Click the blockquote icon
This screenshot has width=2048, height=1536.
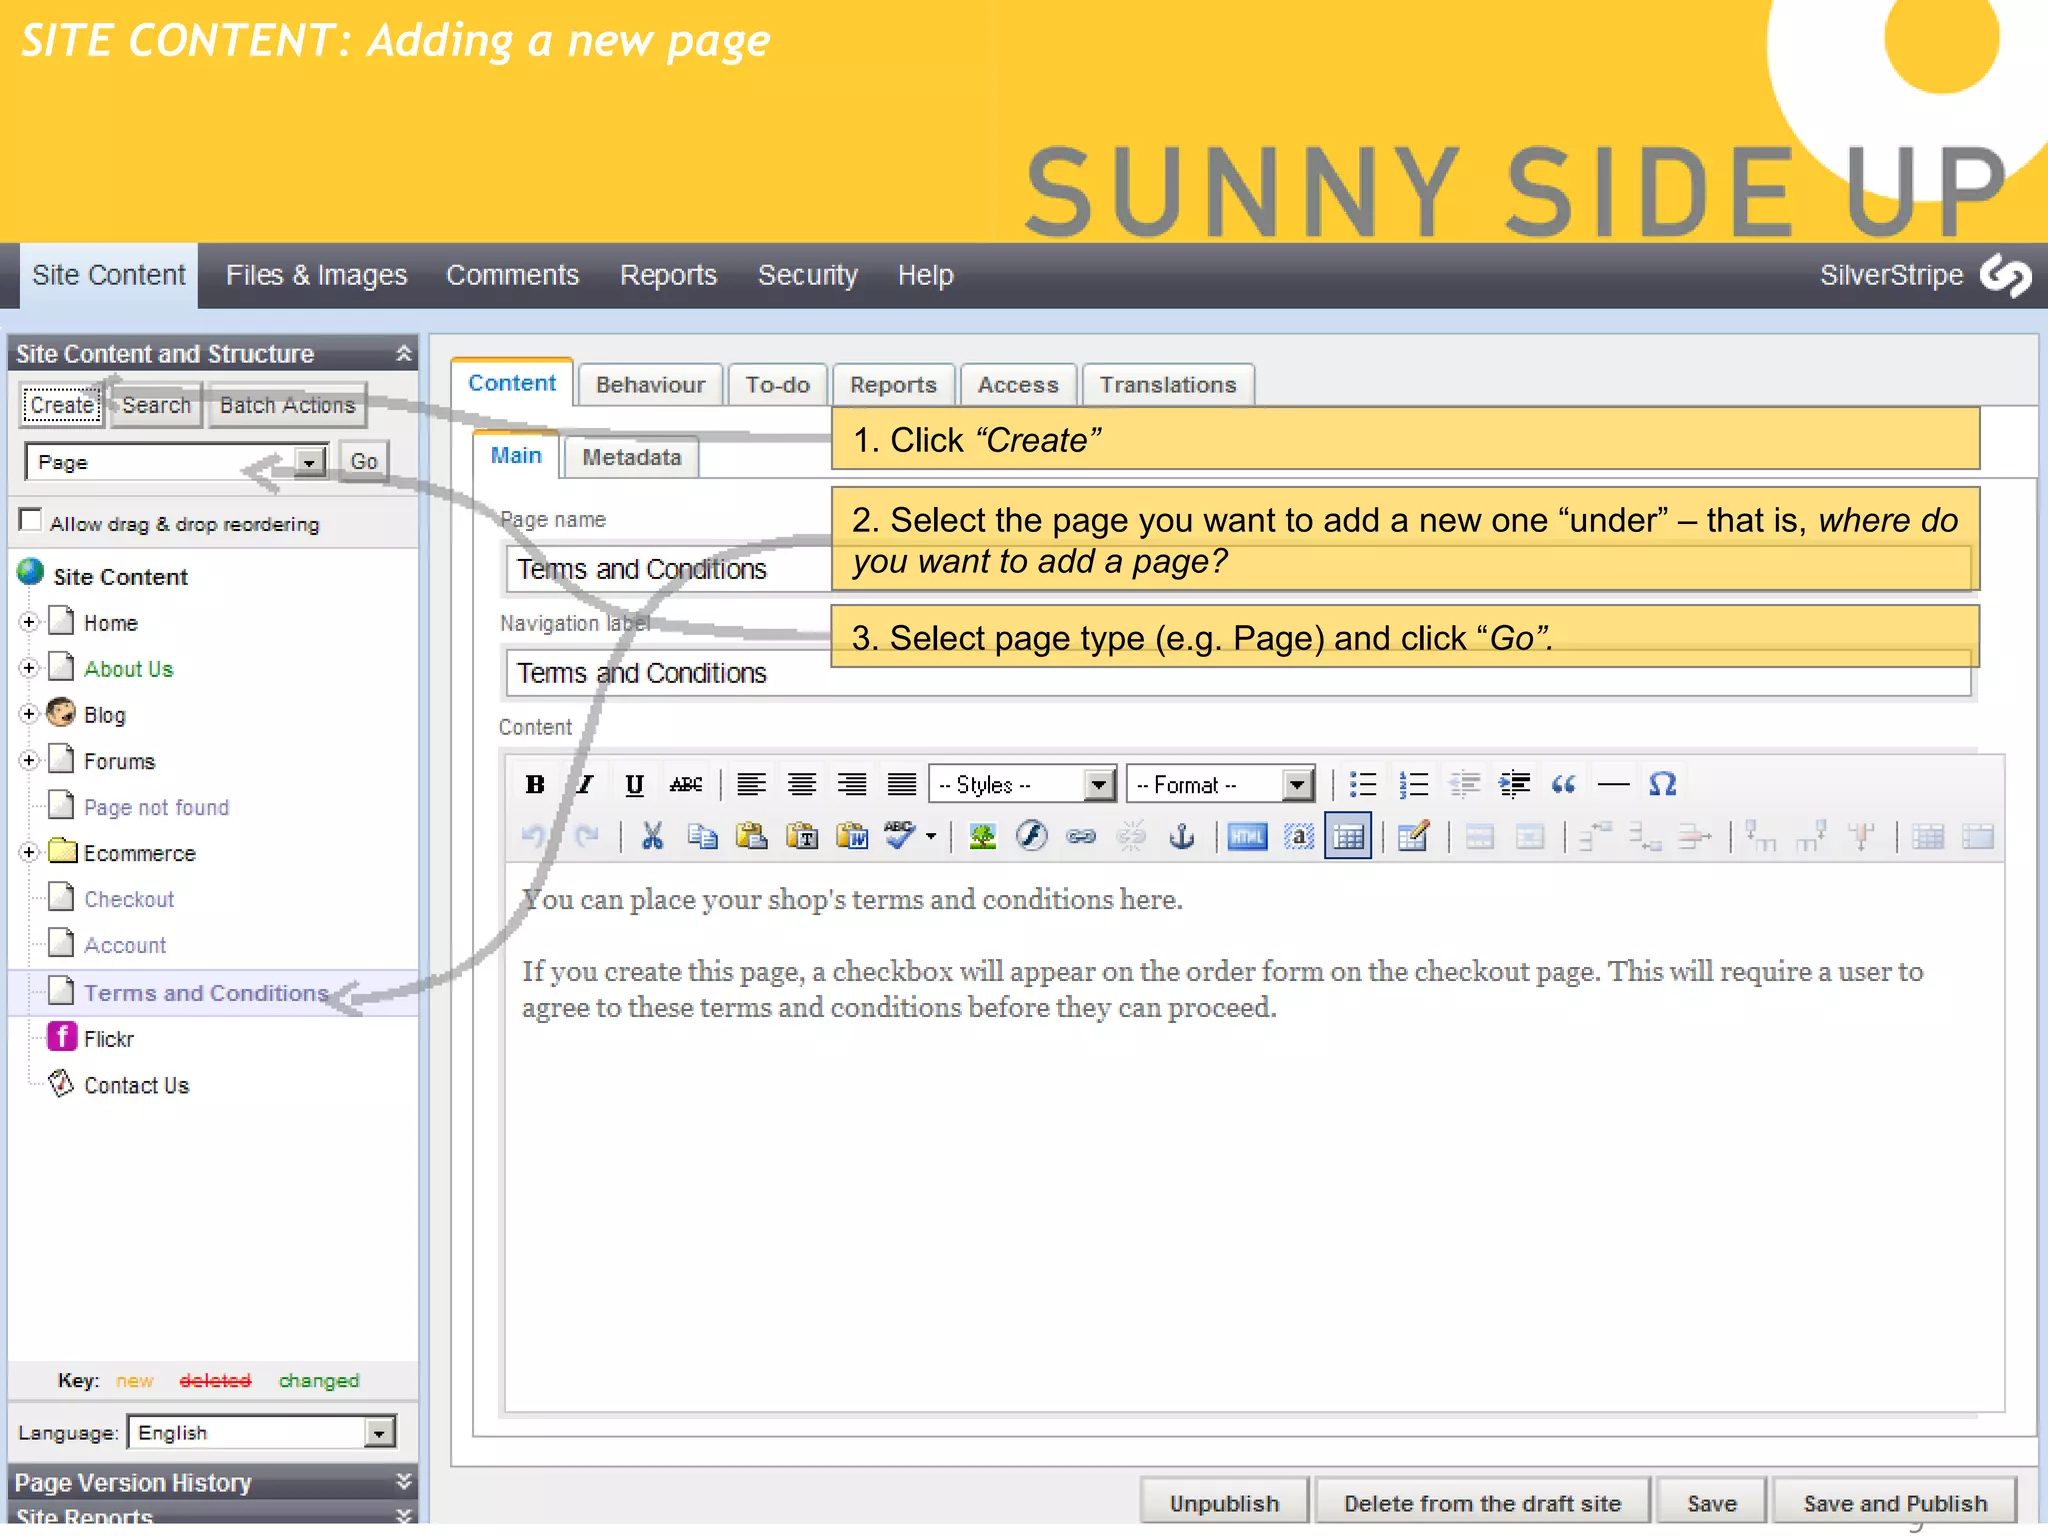[1563, 785]
